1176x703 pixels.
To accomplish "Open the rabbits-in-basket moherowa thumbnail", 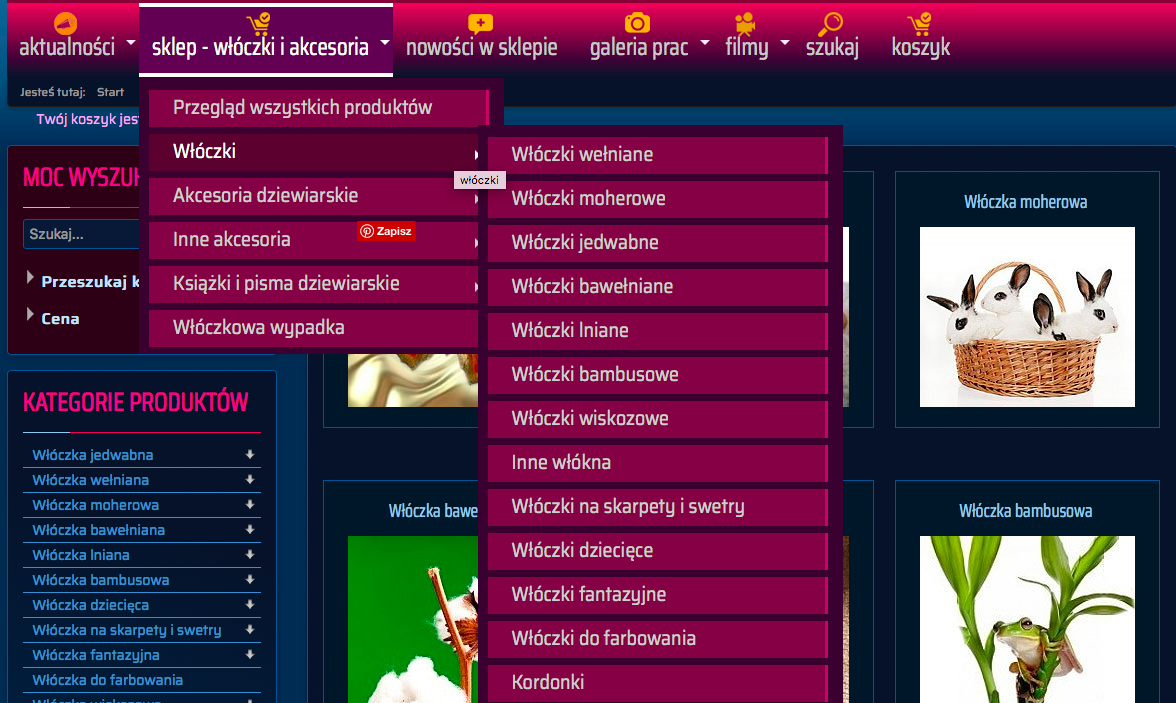I will [1027, 317].
